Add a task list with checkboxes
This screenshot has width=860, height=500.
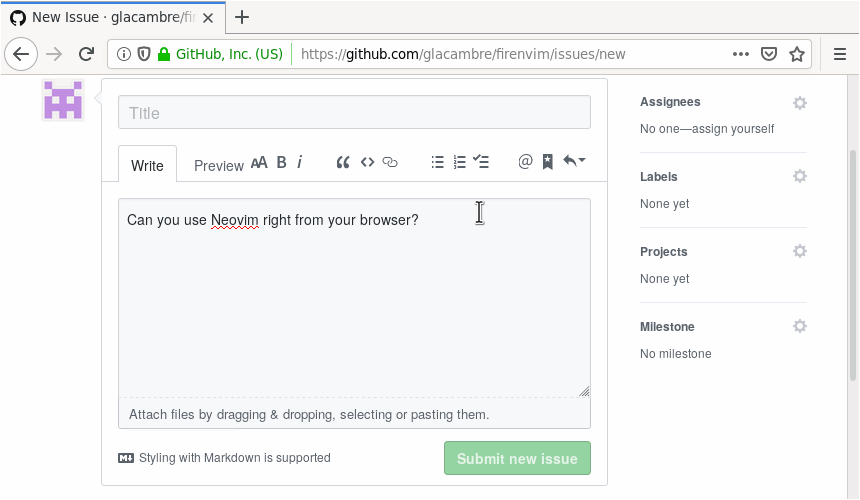coord(481,162)
